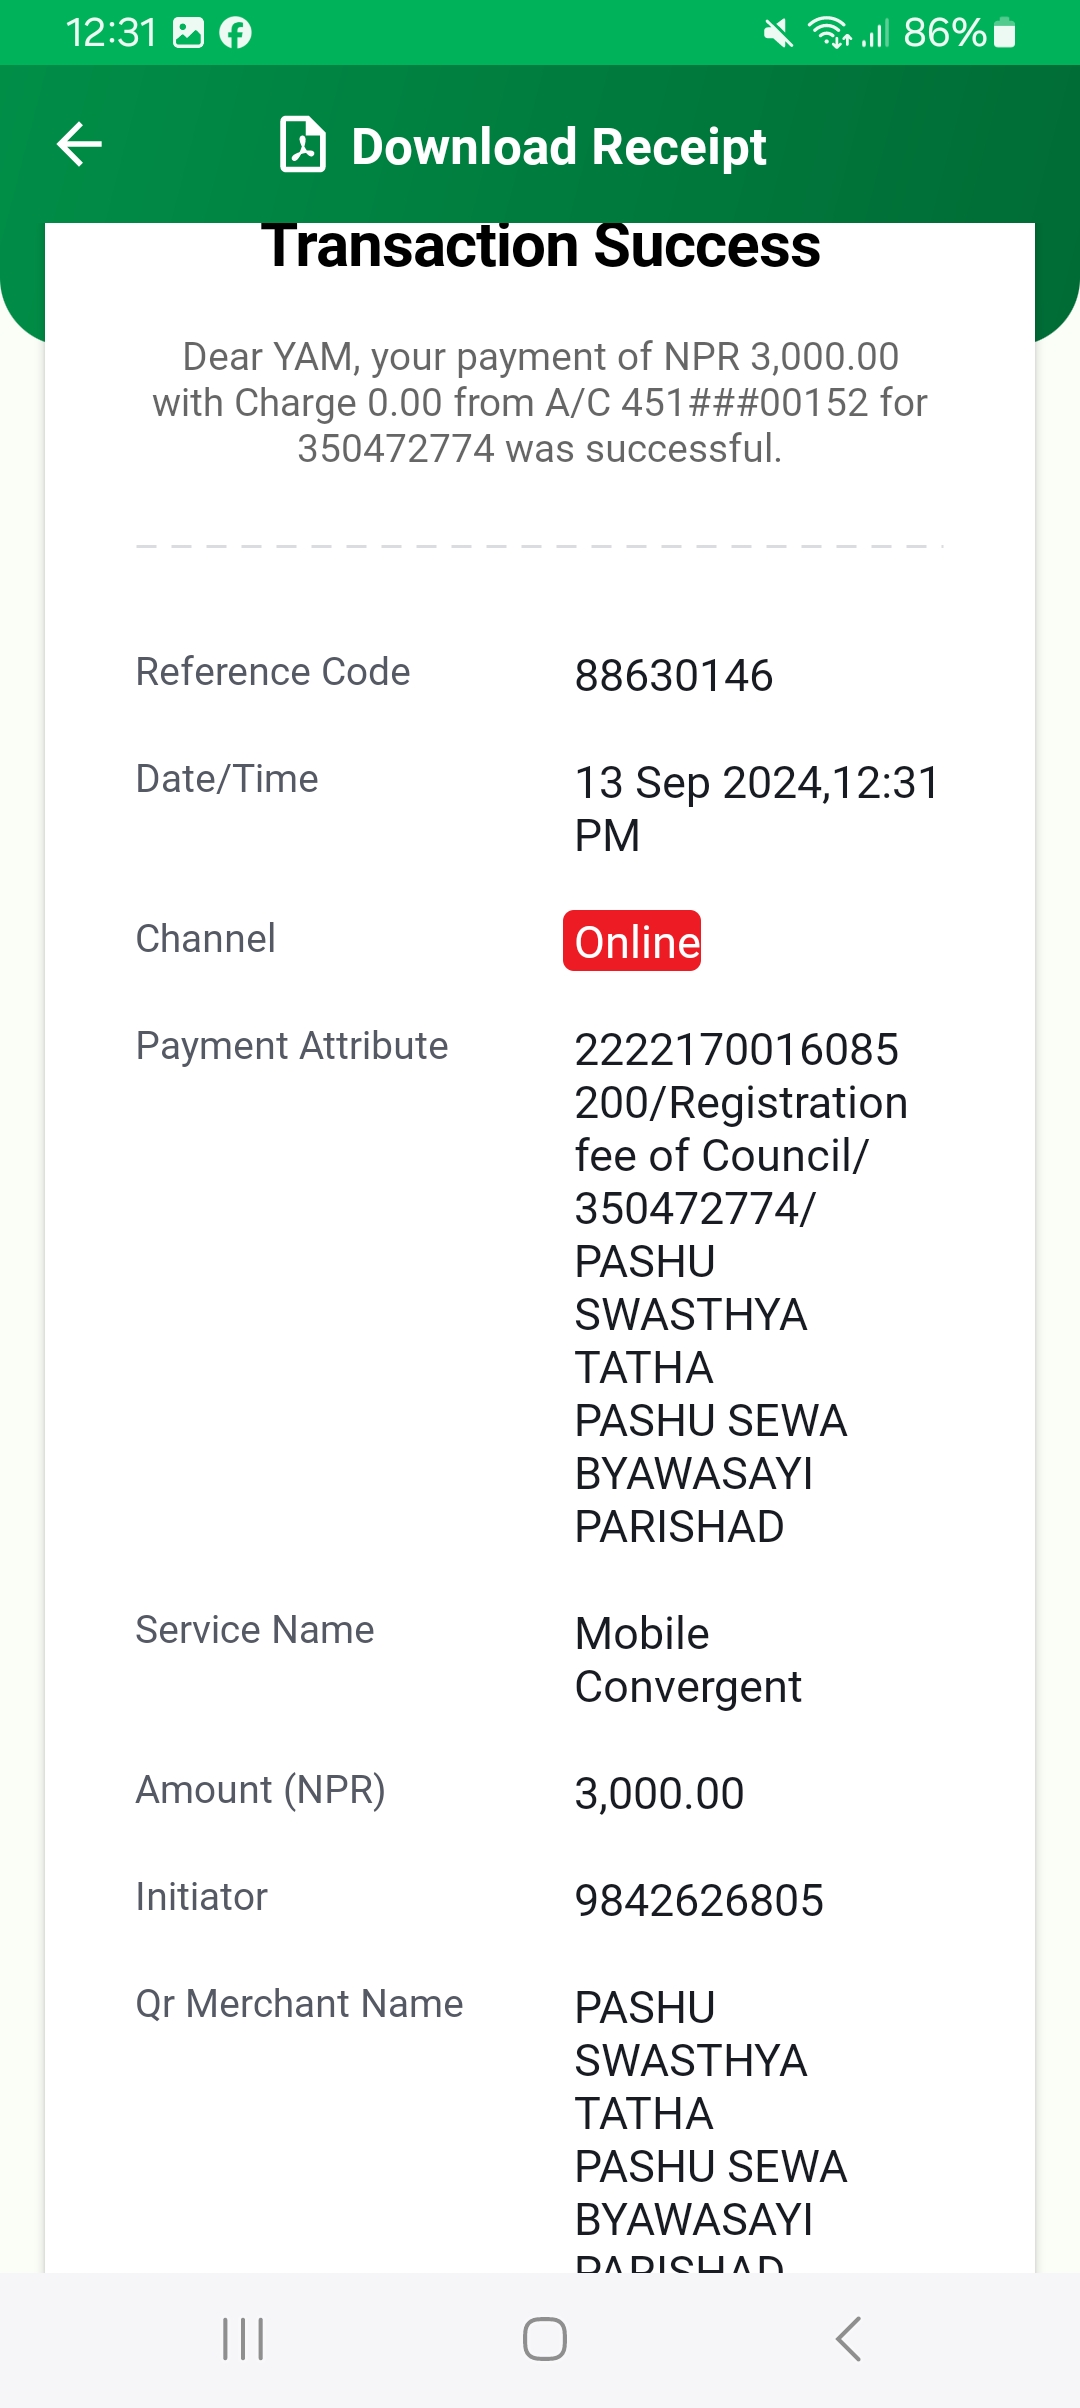Select the Mobile Convergent service name
The height and width of the screenshot is (2408, 1080).
click(688, 1660)
